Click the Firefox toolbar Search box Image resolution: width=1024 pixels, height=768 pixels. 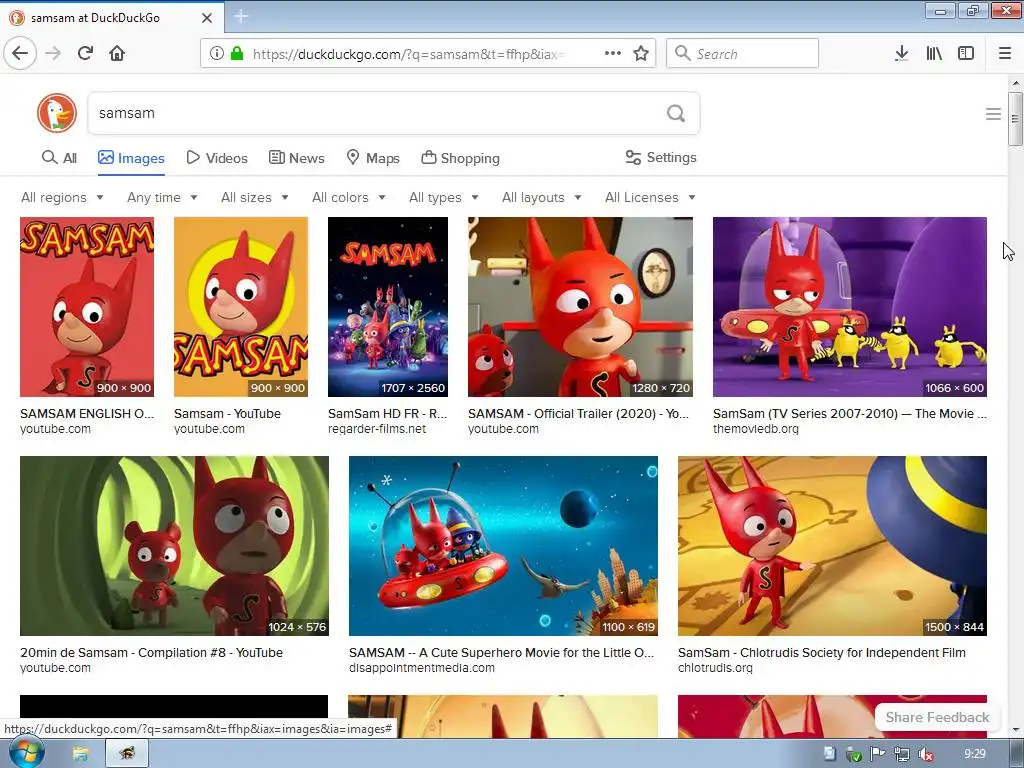[742, 54]
